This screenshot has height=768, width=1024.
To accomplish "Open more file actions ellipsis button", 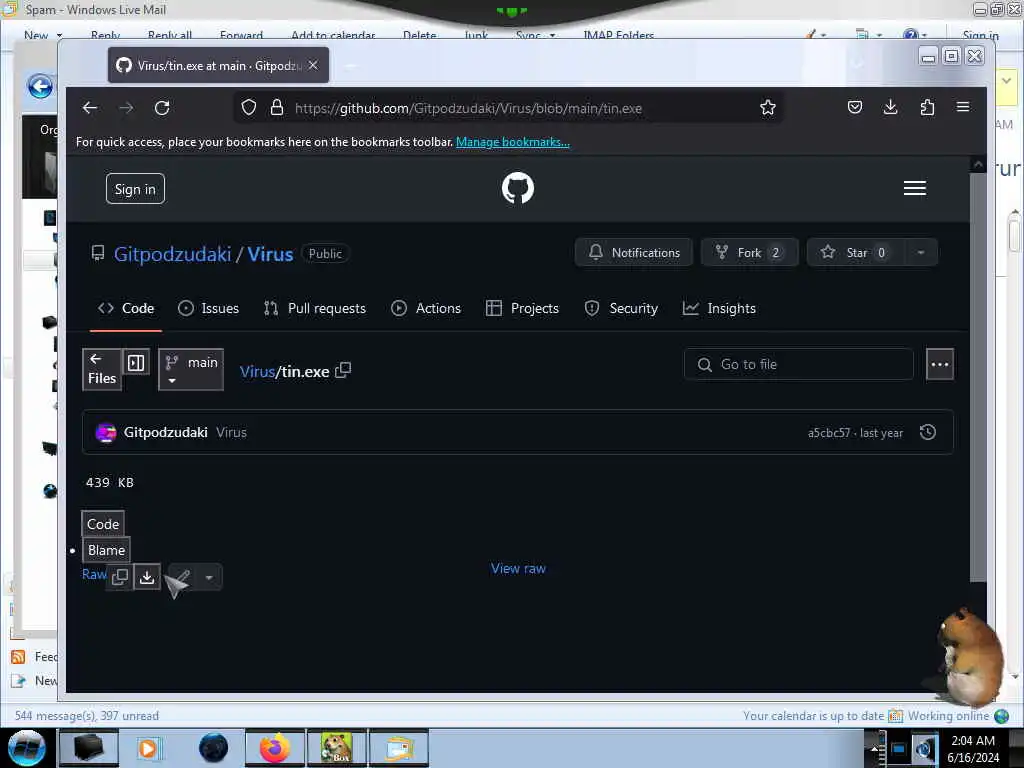I will tap(940, 364).
